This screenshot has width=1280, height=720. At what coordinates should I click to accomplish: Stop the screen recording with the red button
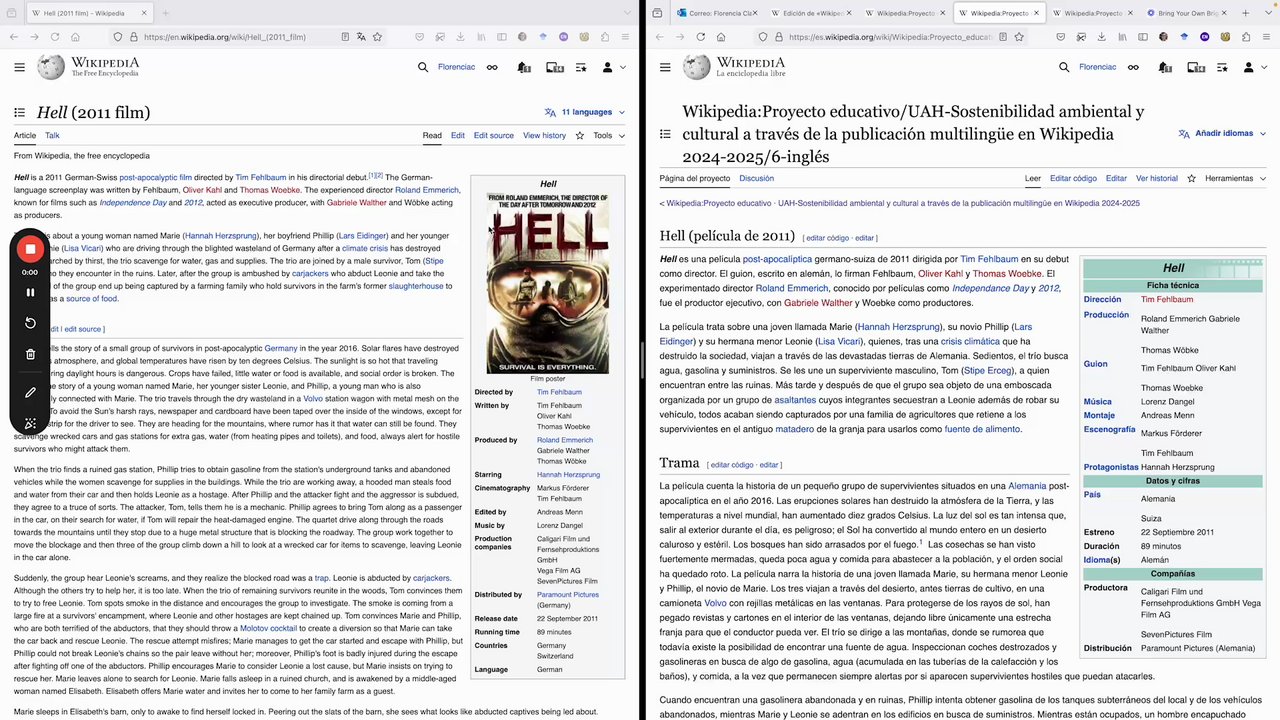coord(30,249)
